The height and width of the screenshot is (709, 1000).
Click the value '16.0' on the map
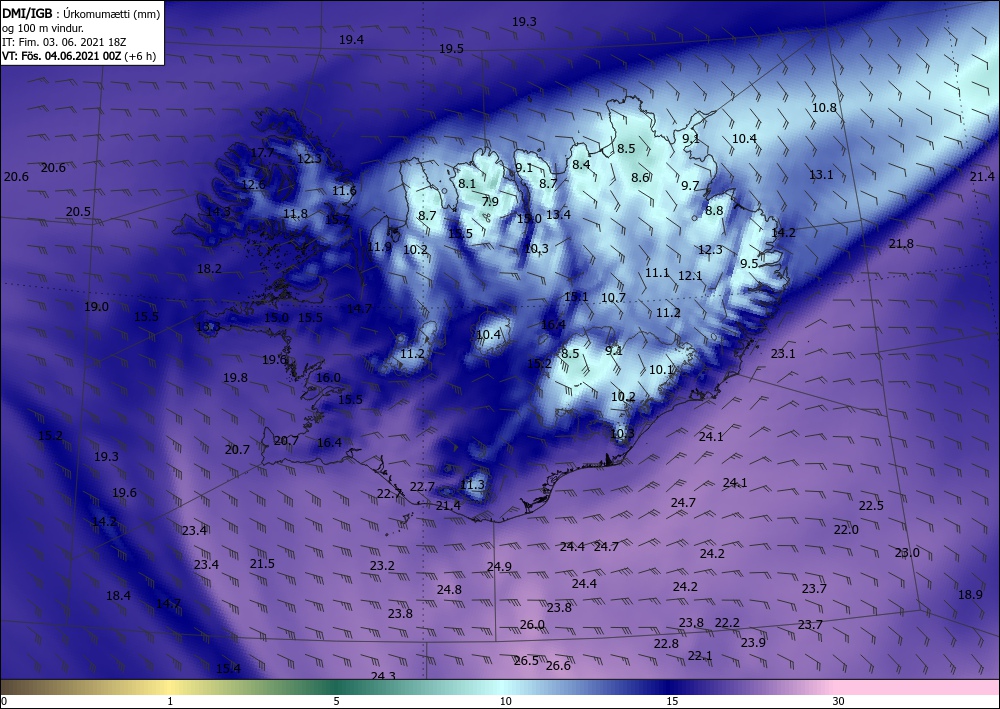tap(328, 378)
